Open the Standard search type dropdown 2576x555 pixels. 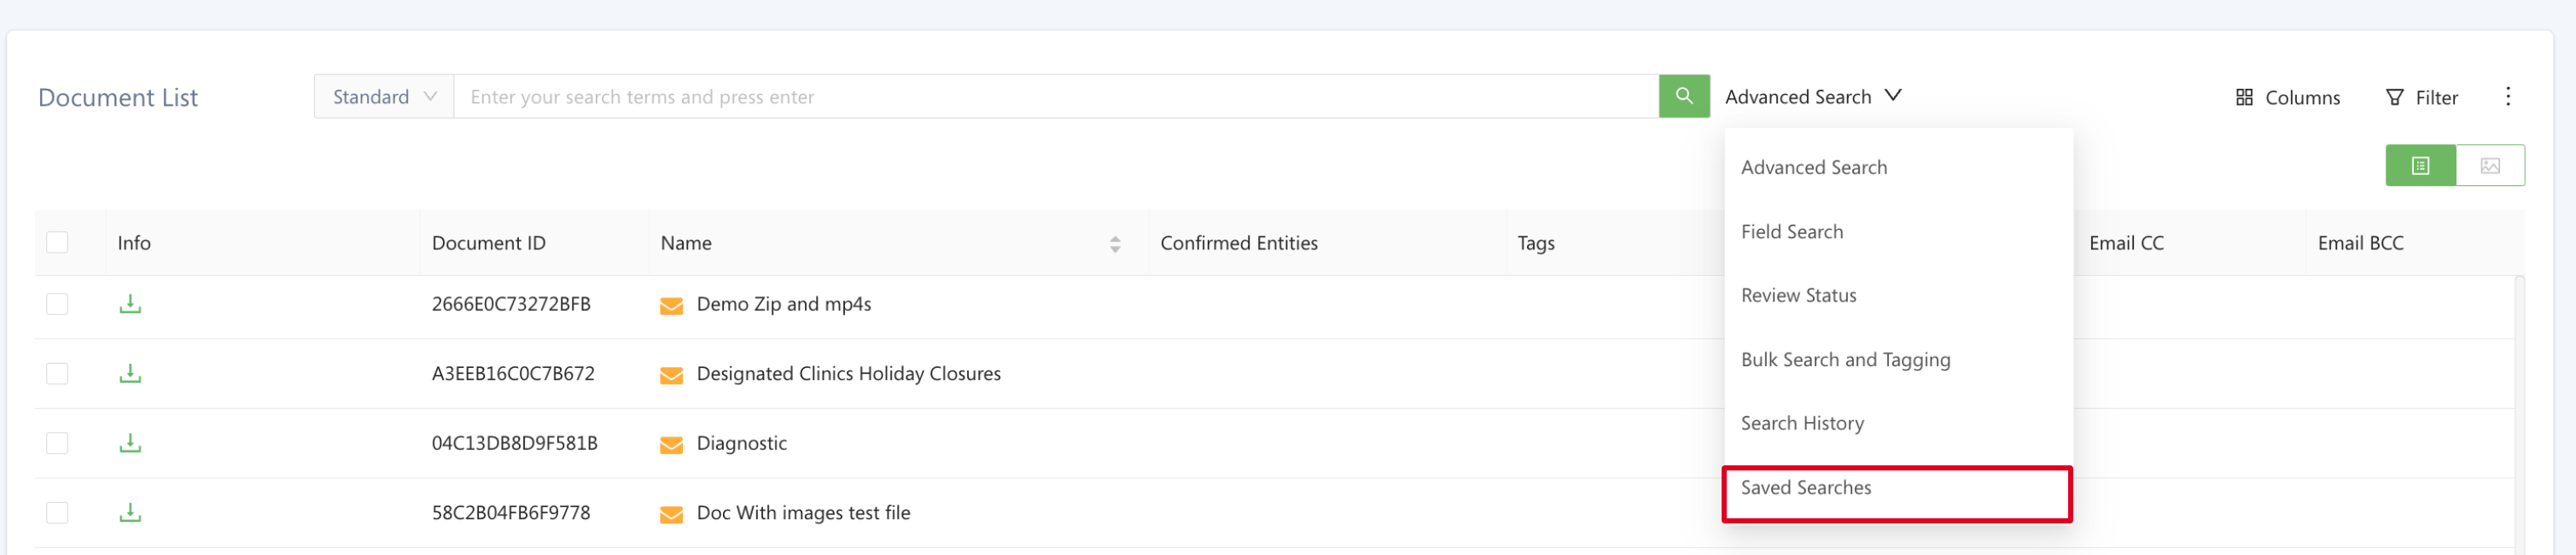coord(384,97)
